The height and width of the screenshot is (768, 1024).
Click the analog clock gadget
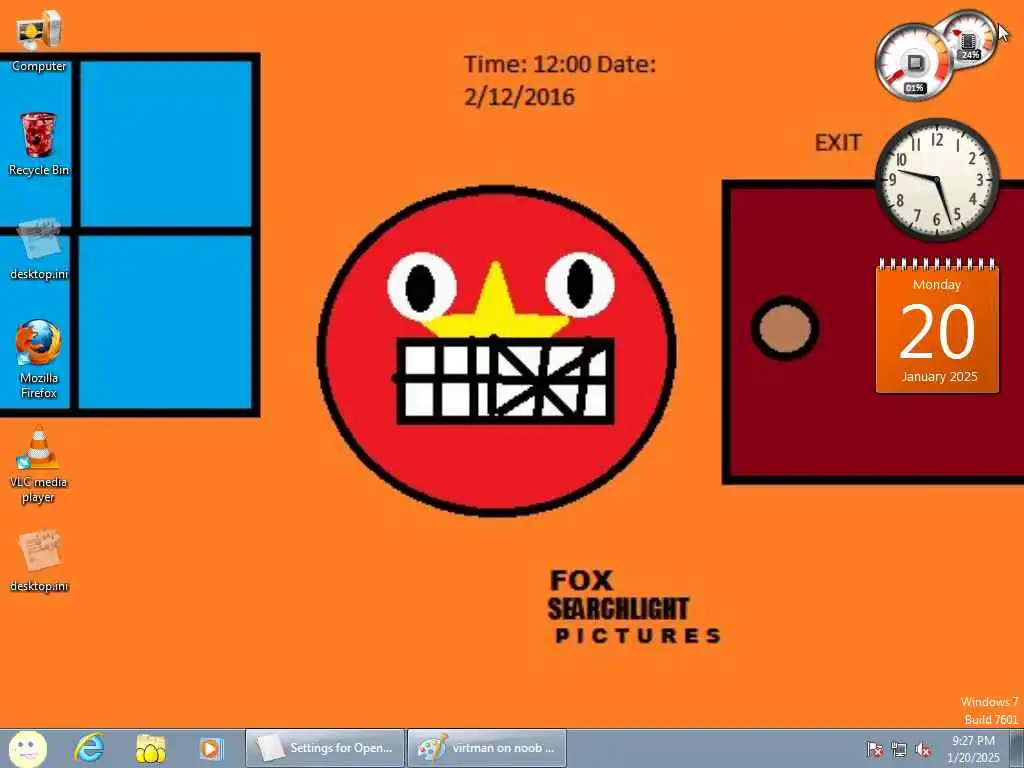pos(937,179)
